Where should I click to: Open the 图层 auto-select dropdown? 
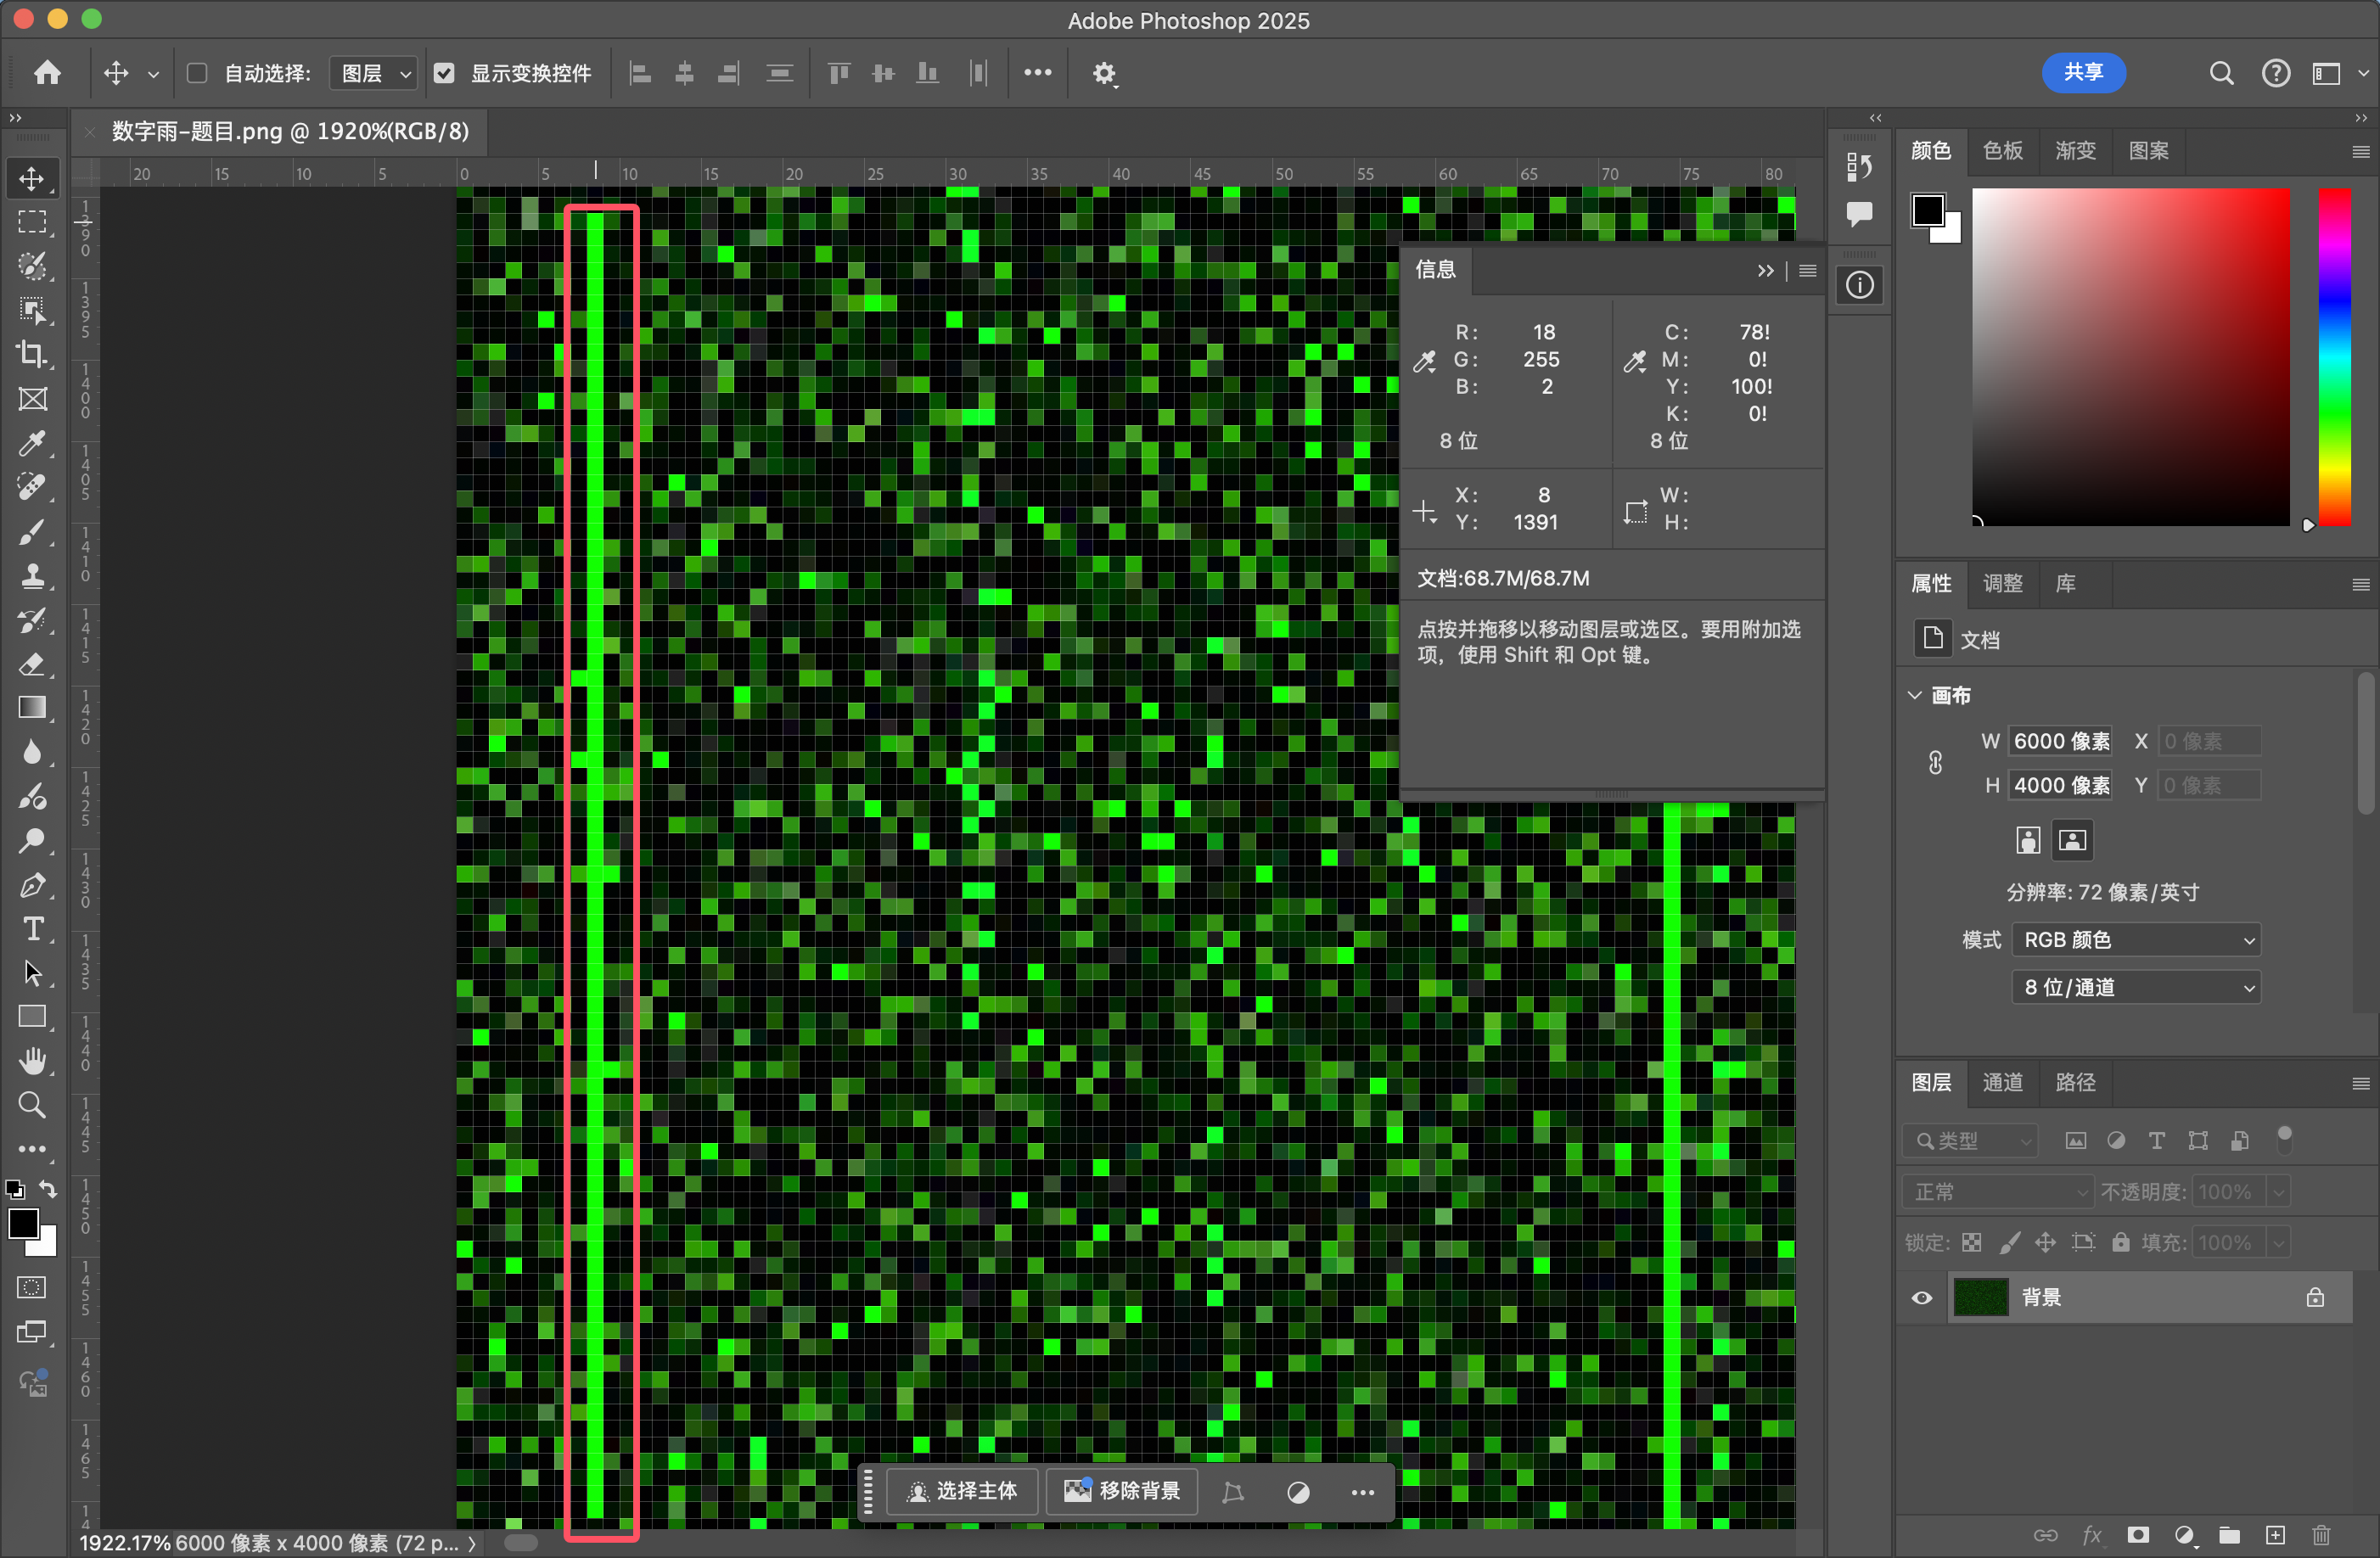coord(373,73)
